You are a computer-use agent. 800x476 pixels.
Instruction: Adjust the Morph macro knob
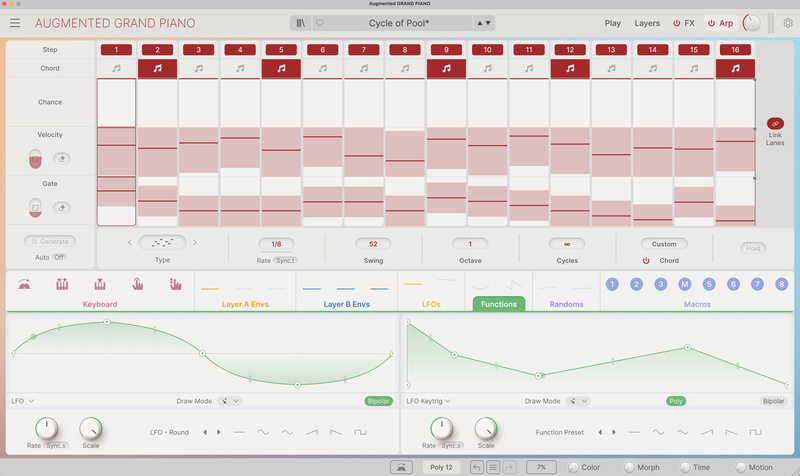tap(629, 467)
